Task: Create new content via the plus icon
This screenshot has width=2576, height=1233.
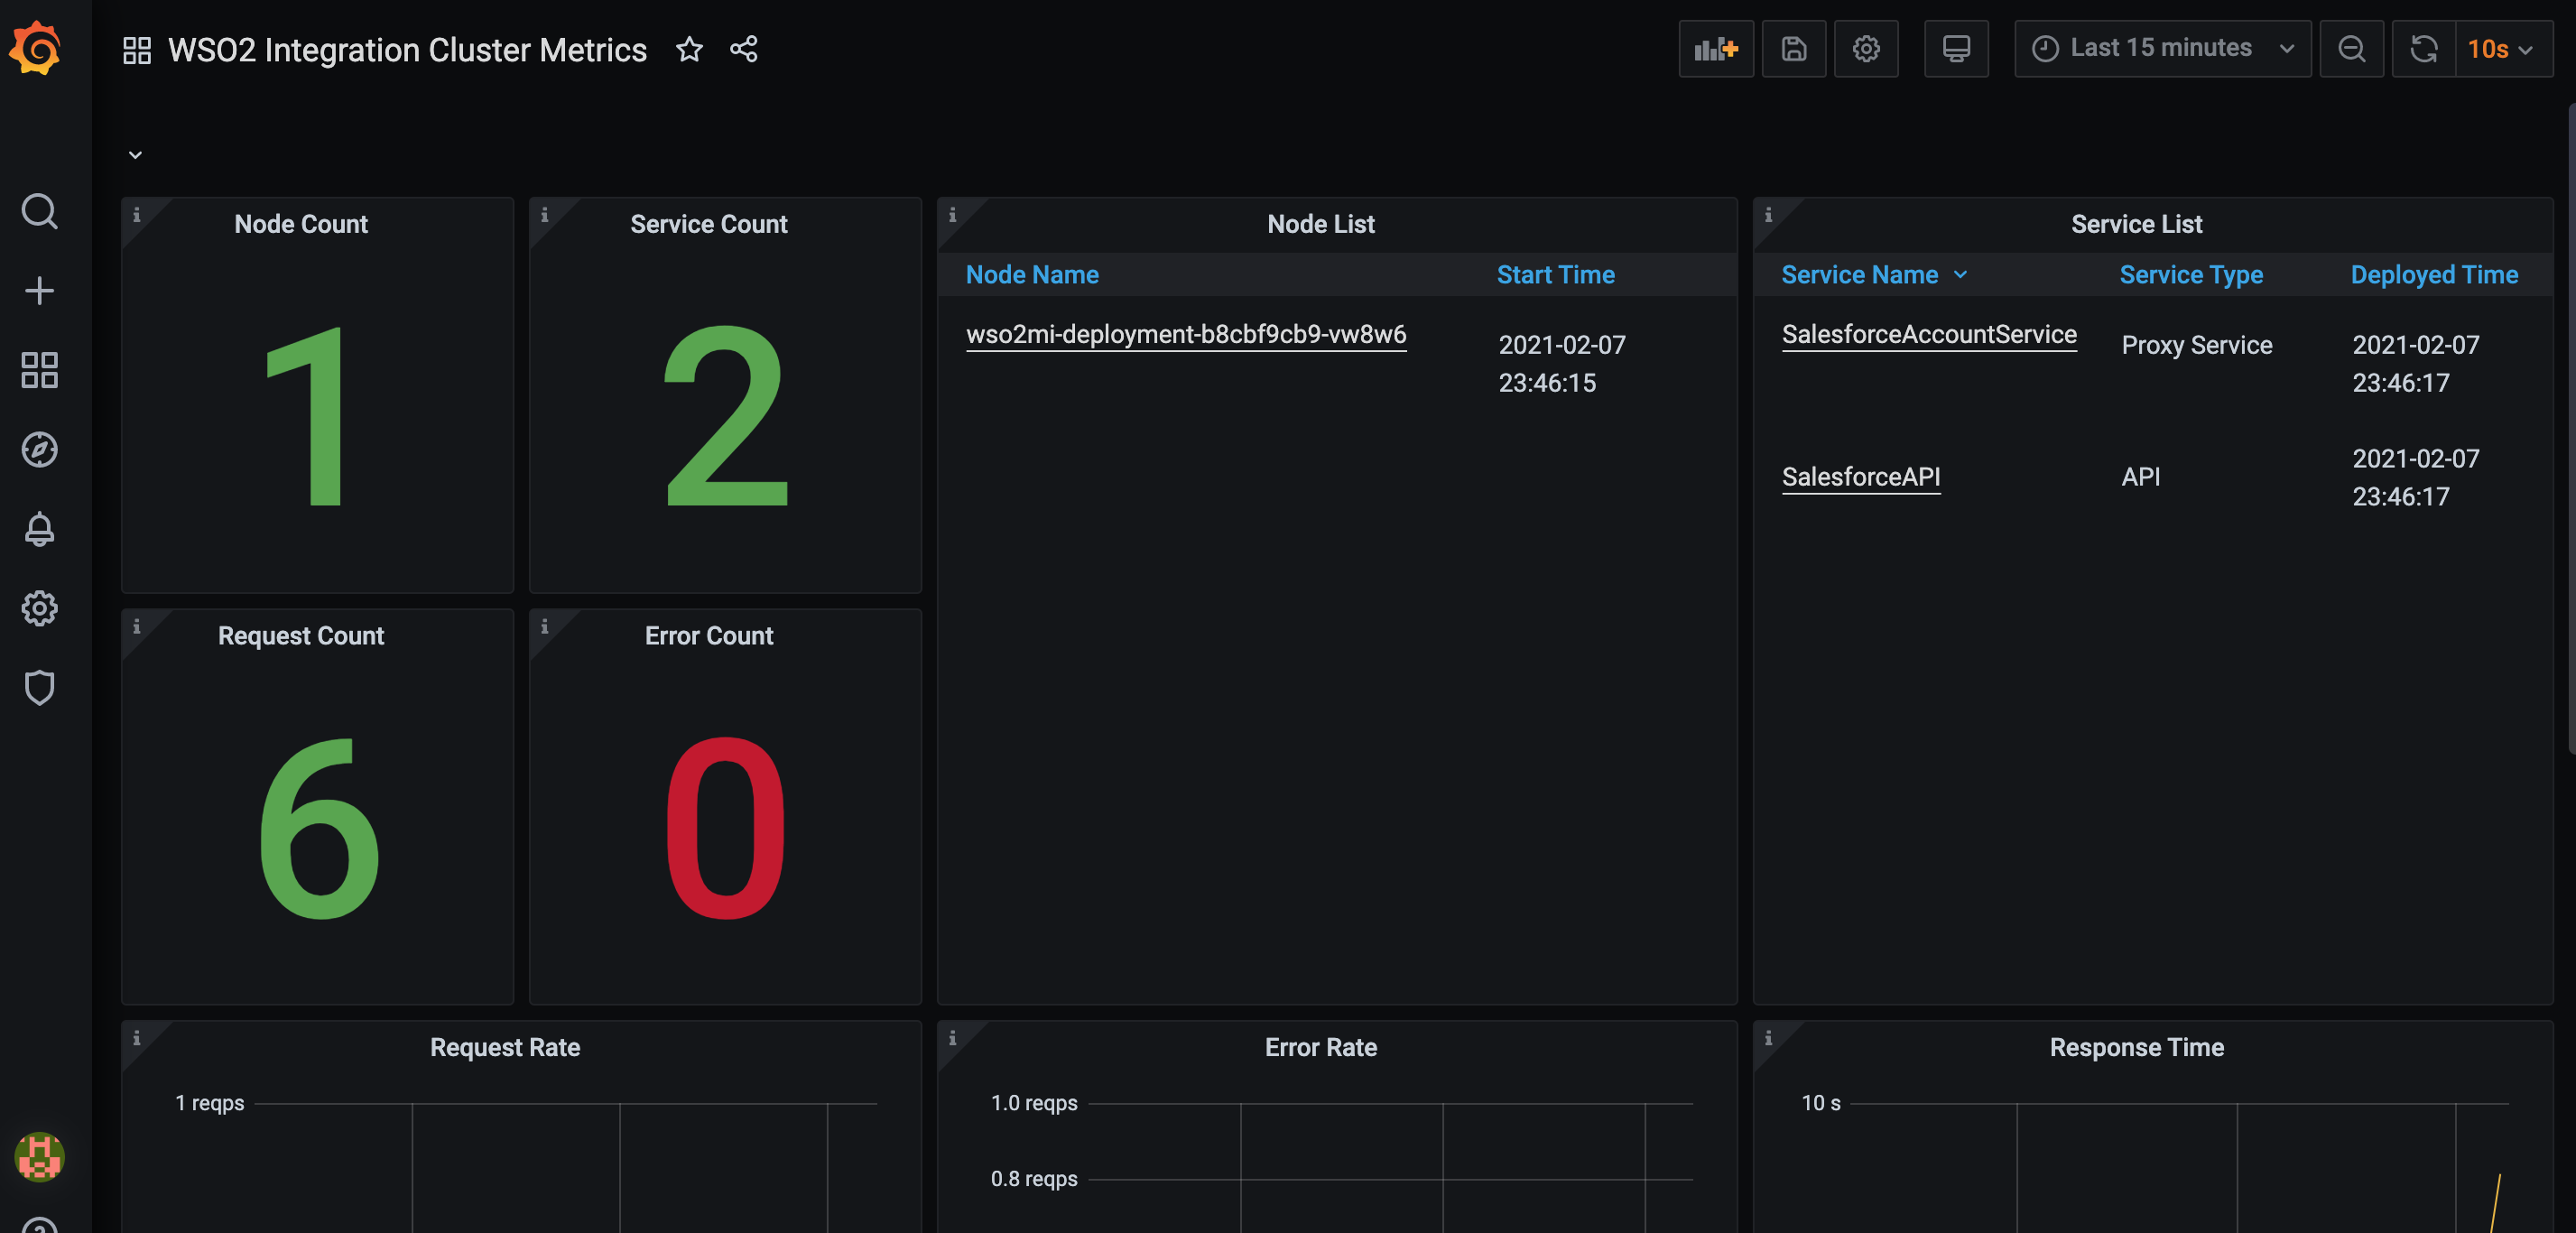Action: coord(40,290)
